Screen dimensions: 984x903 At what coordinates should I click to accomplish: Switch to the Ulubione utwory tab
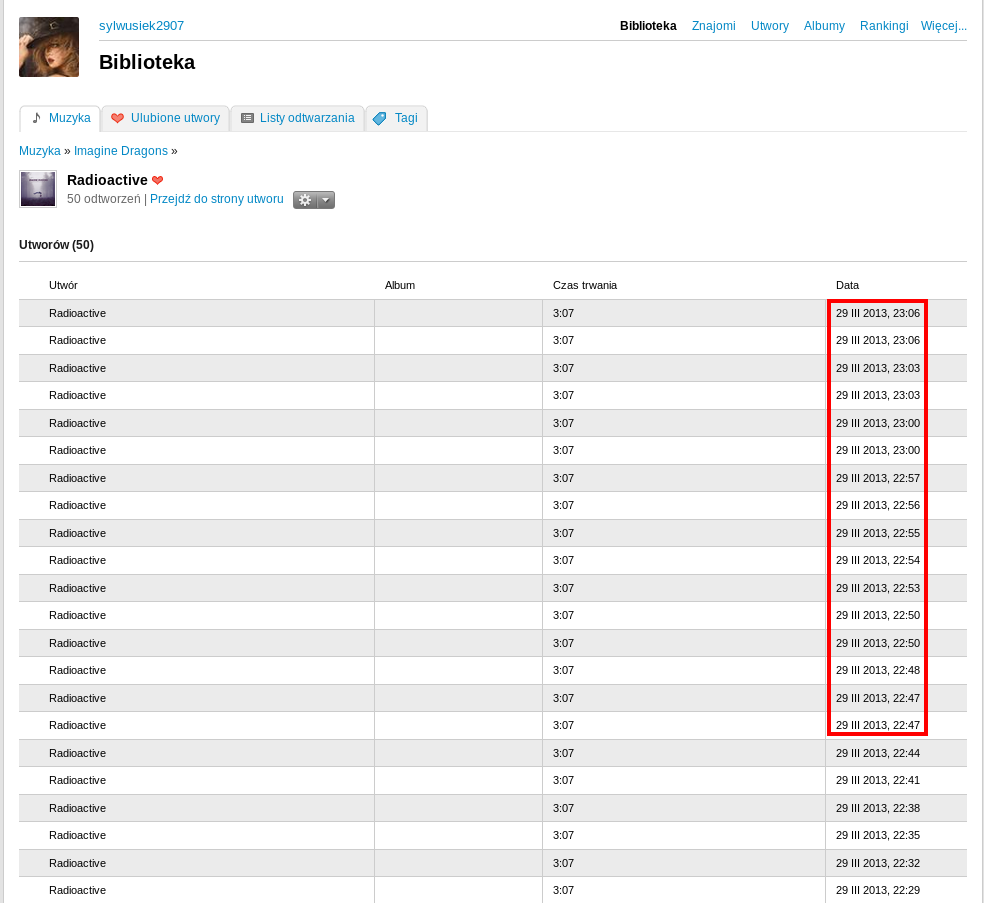click(x=166, y=118)
